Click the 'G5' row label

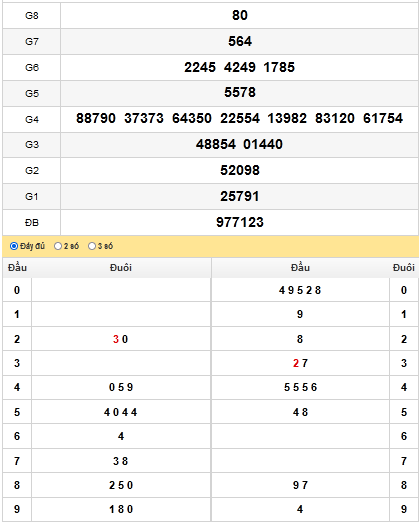tap(32, 93)
